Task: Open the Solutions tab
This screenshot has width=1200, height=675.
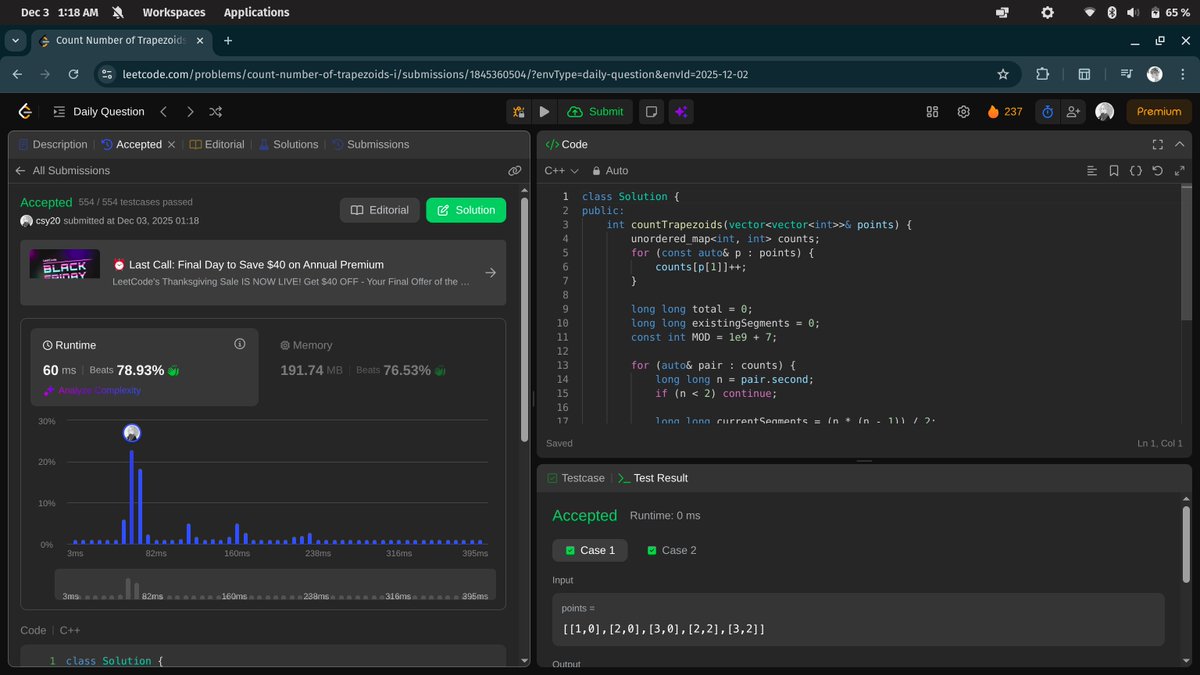Action: 288,144
